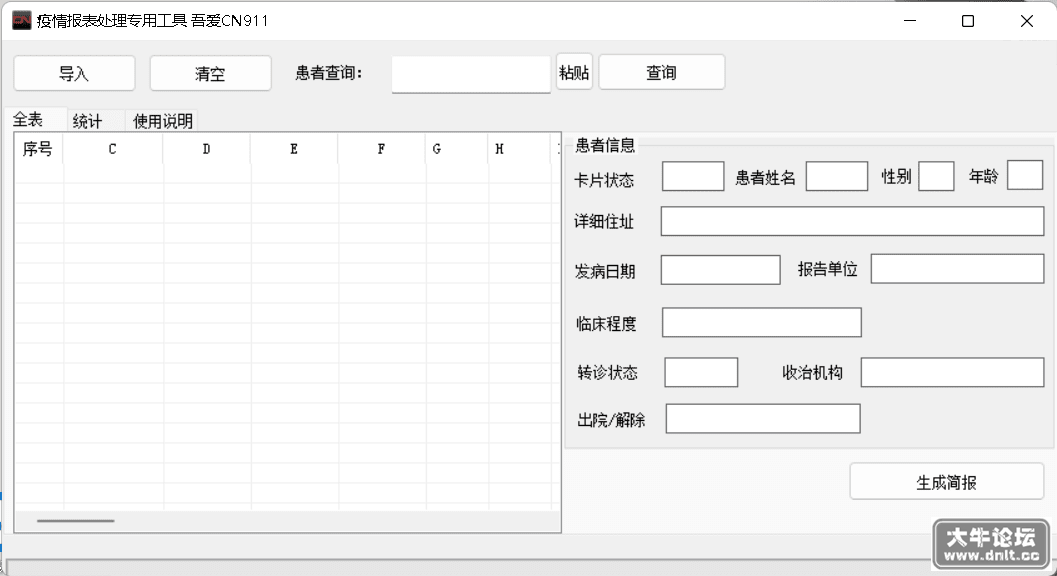Image resolution: width=1057 pixels, height=576 pixels.
Task: Focus the 卡片状态 field
Action: [693, 177]
